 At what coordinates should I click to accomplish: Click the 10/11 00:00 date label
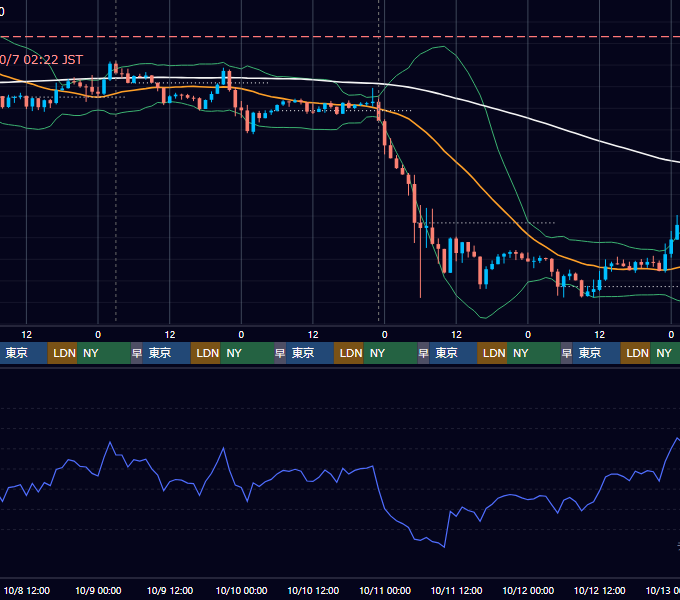coord(385,590)
